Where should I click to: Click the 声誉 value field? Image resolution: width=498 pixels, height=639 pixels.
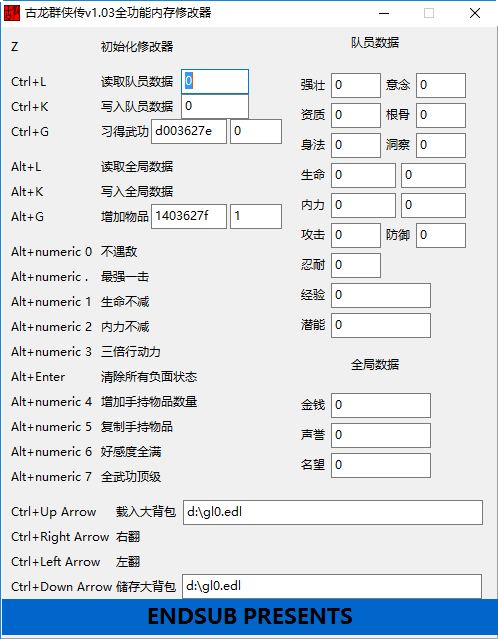381,435
